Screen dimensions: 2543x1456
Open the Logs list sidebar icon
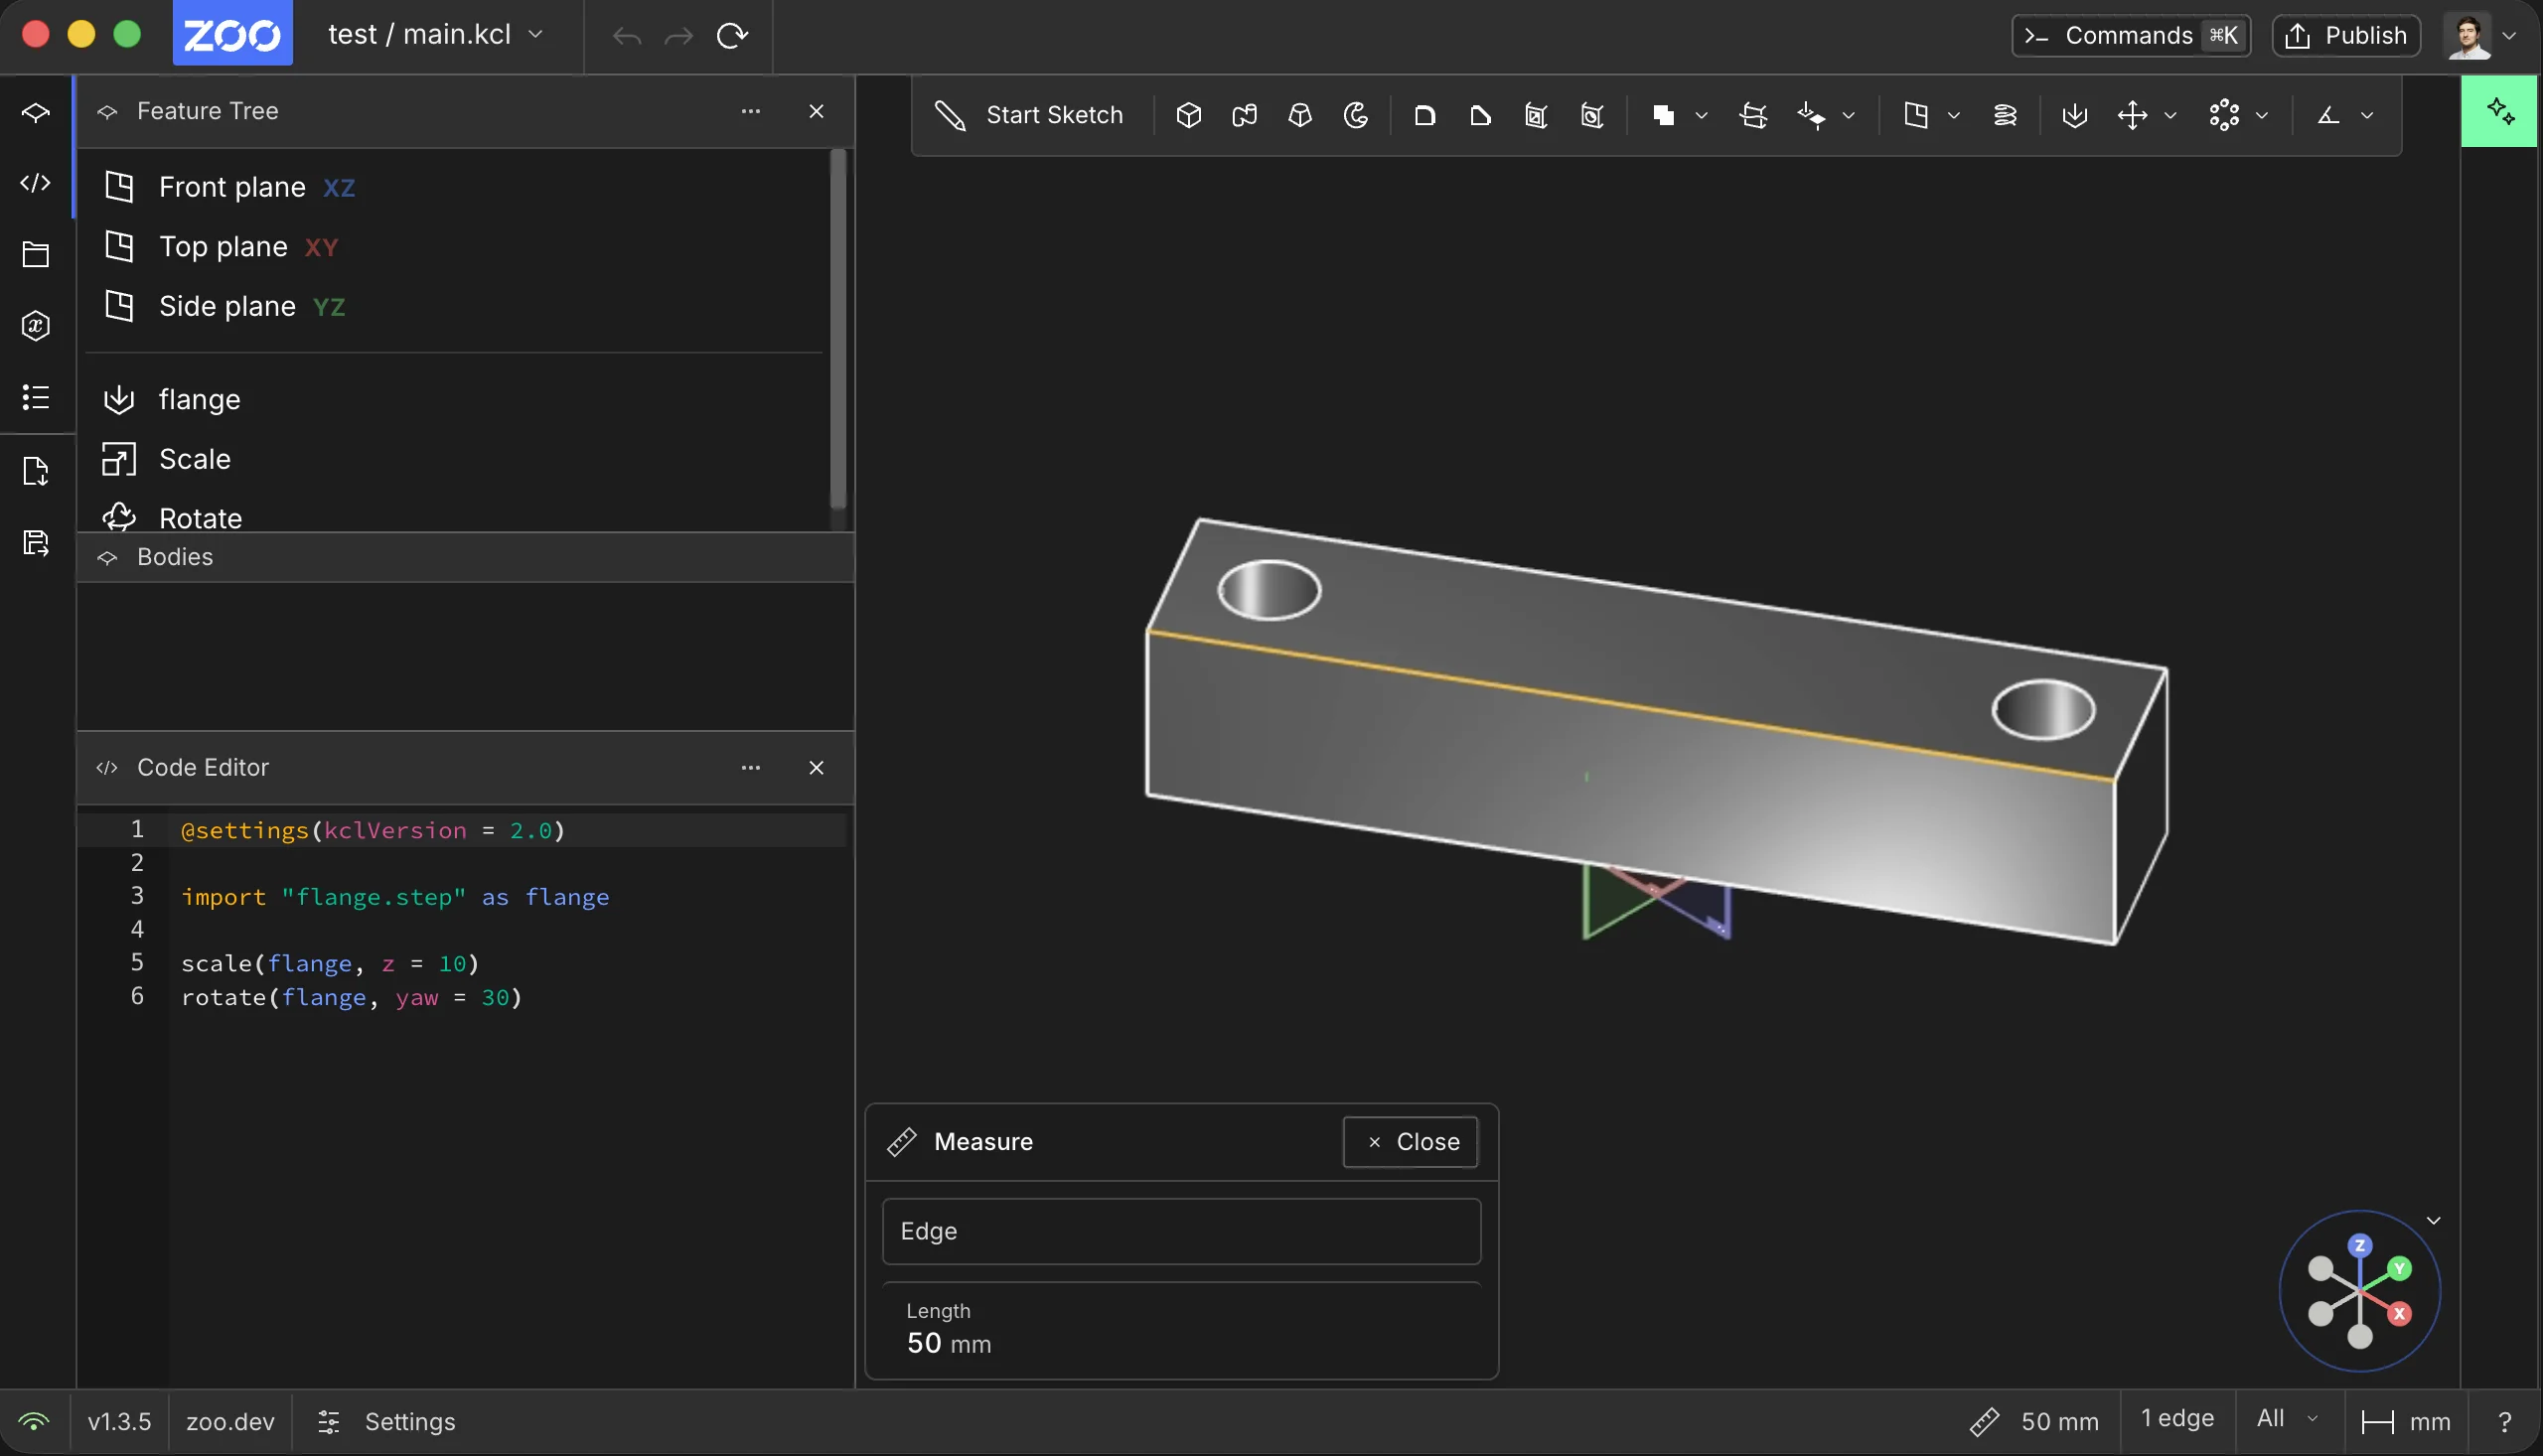36,397
